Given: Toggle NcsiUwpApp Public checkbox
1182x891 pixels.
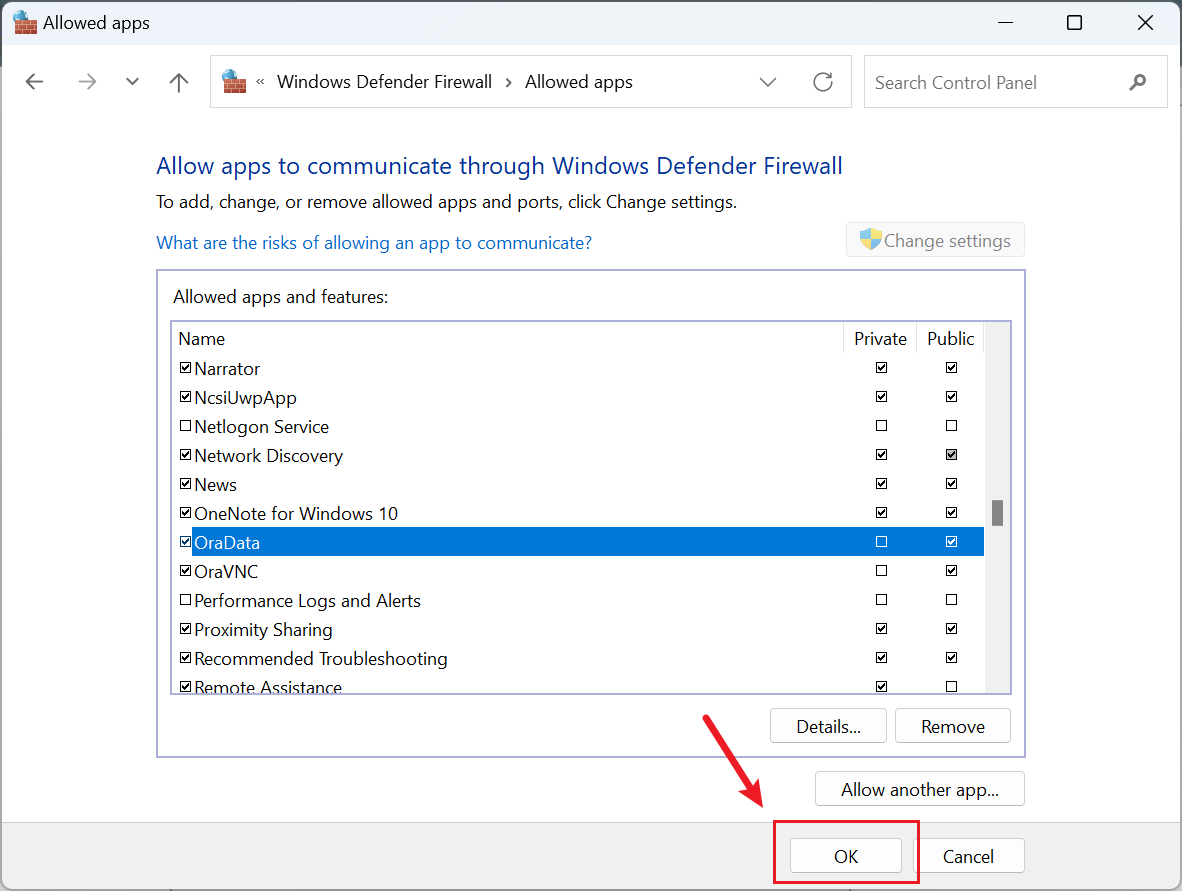Looking at the screenshot, I should pyautogui.click(x=951, y=397).
